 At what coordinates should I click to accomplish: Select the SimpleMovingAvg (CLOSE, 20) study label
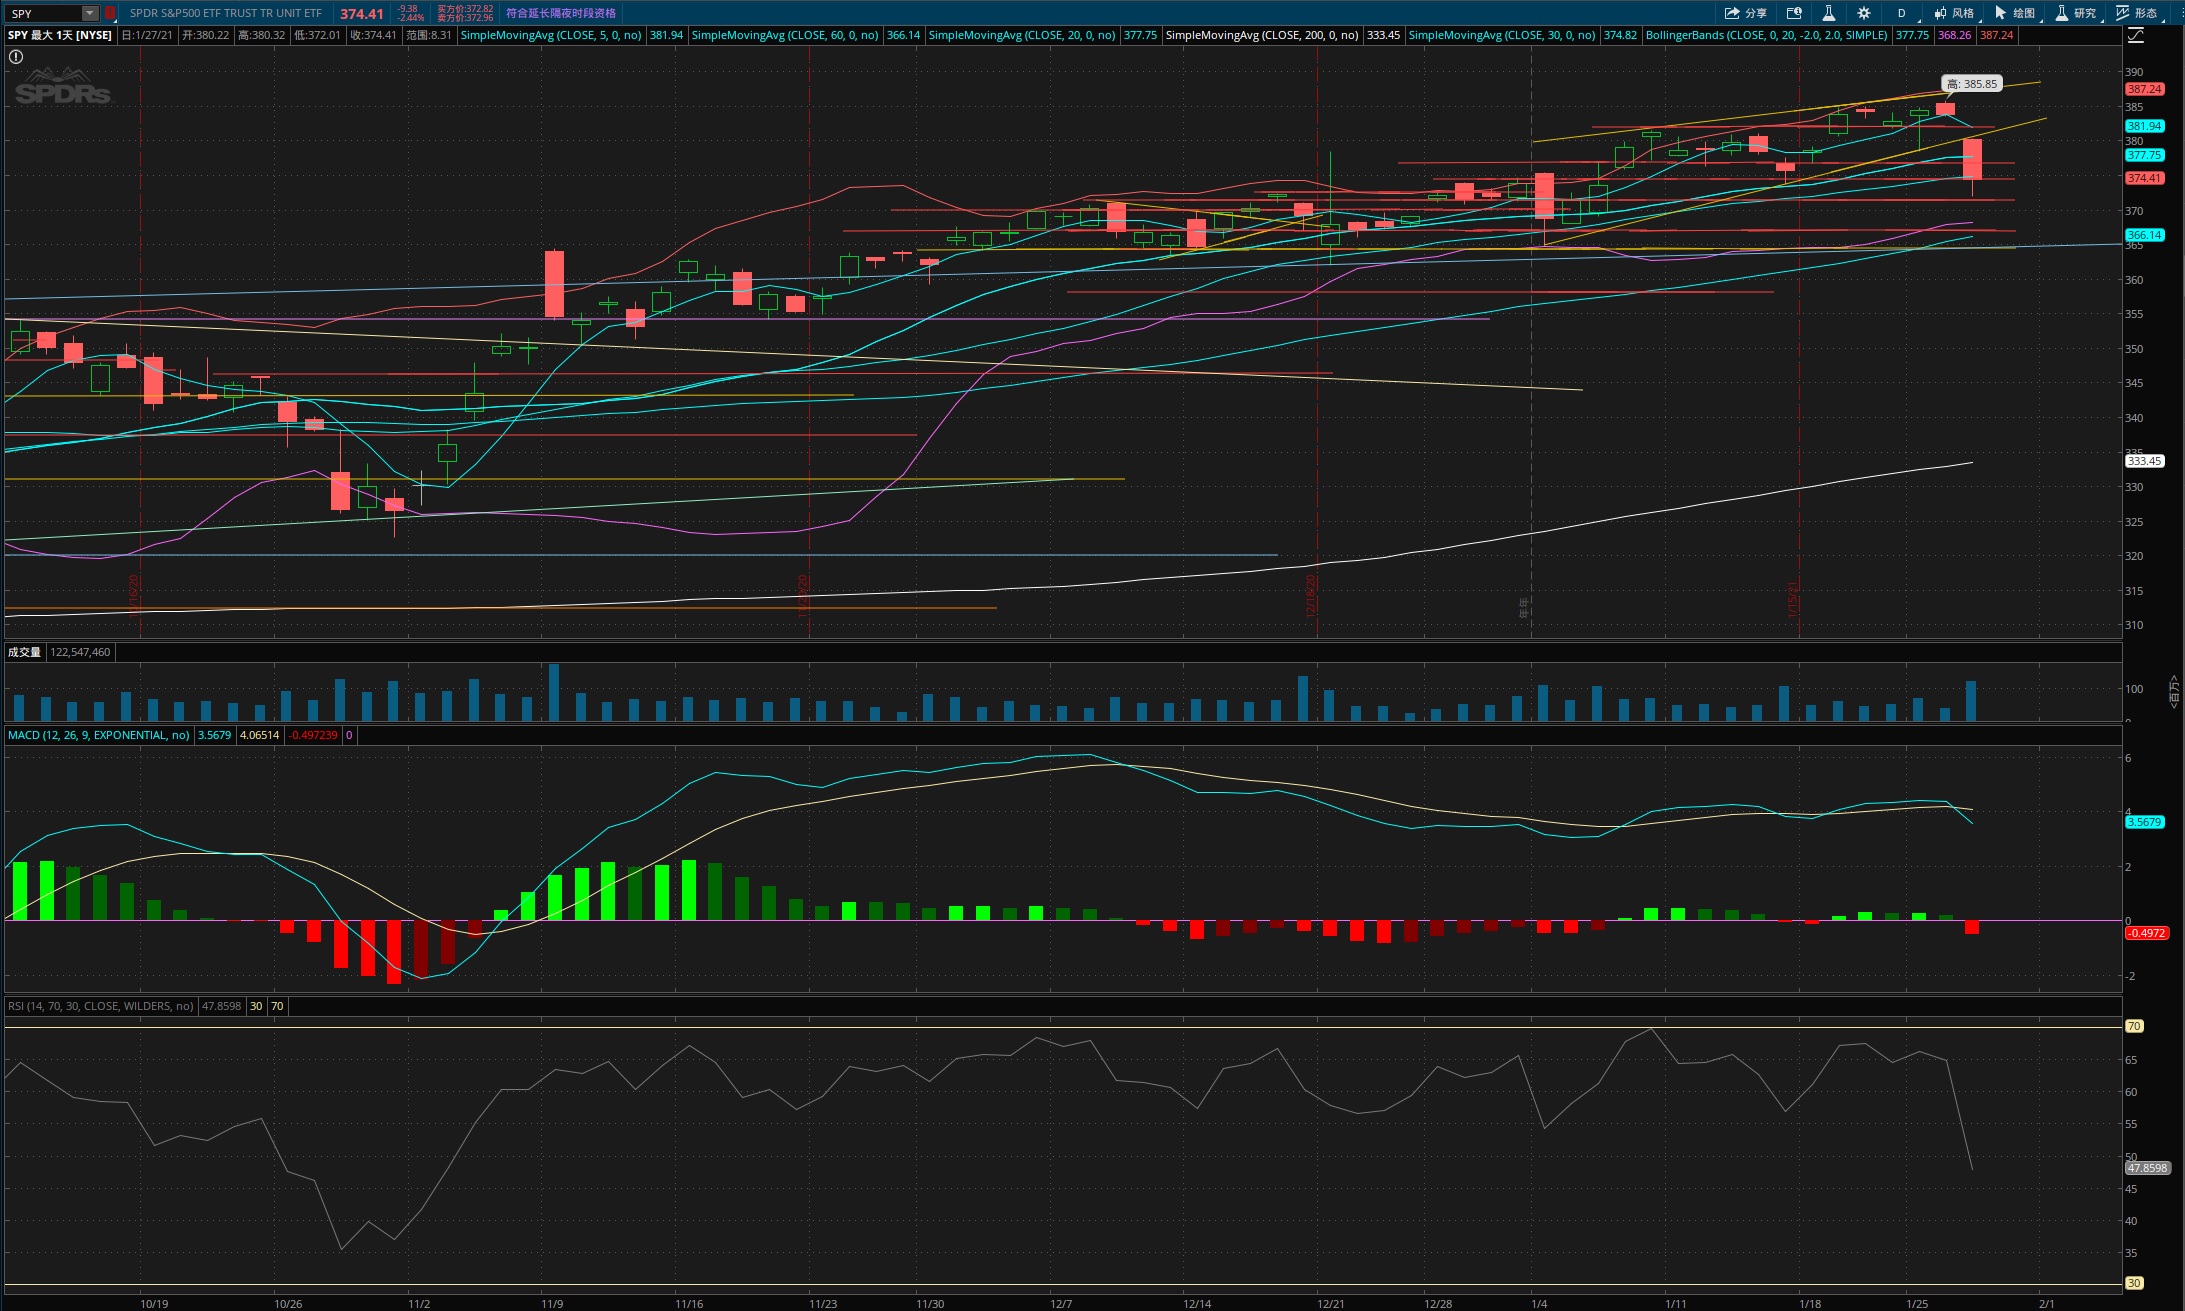coord(1022,35)
